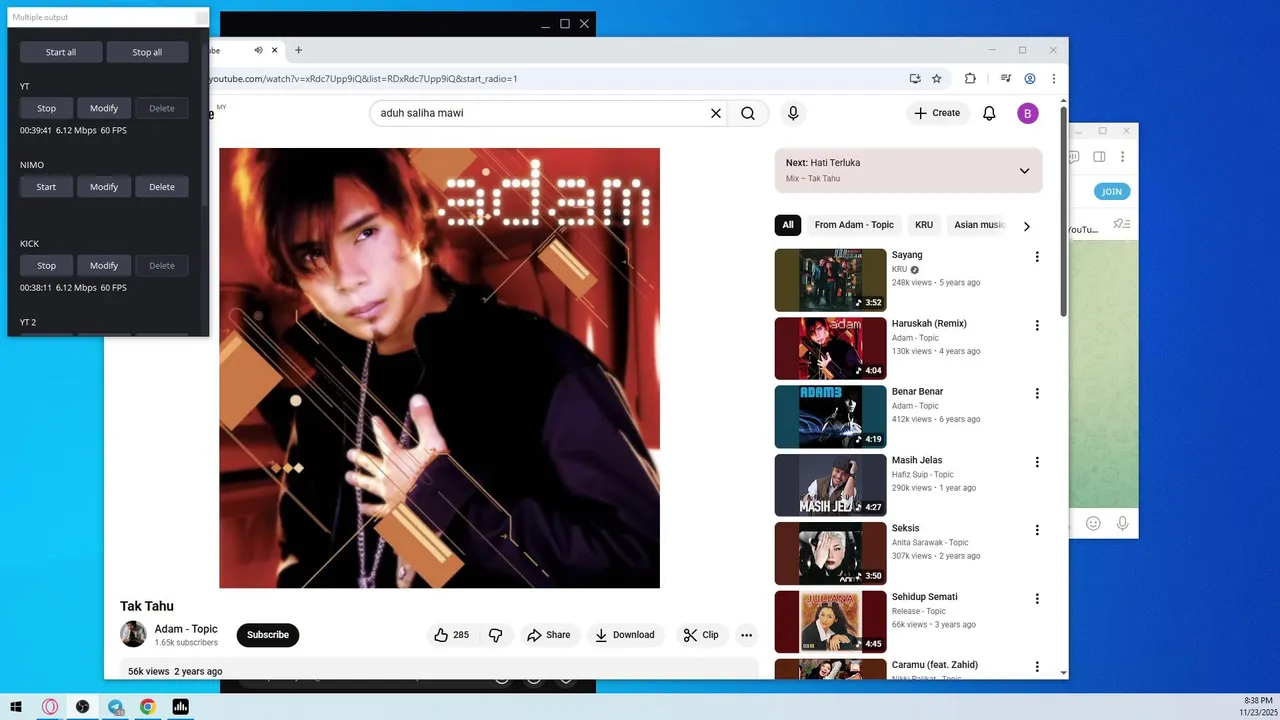This screenshot has width=1280, height=720.
Task: Modify the YT output settings
Action: tap(104, 108)
